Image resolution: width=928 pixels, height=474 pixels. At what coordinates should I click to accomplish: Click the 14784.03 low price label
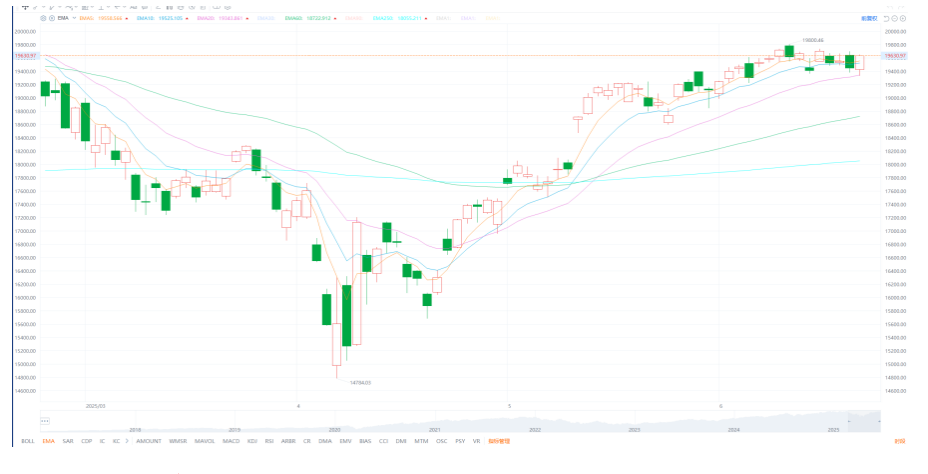tap(360, 383)
